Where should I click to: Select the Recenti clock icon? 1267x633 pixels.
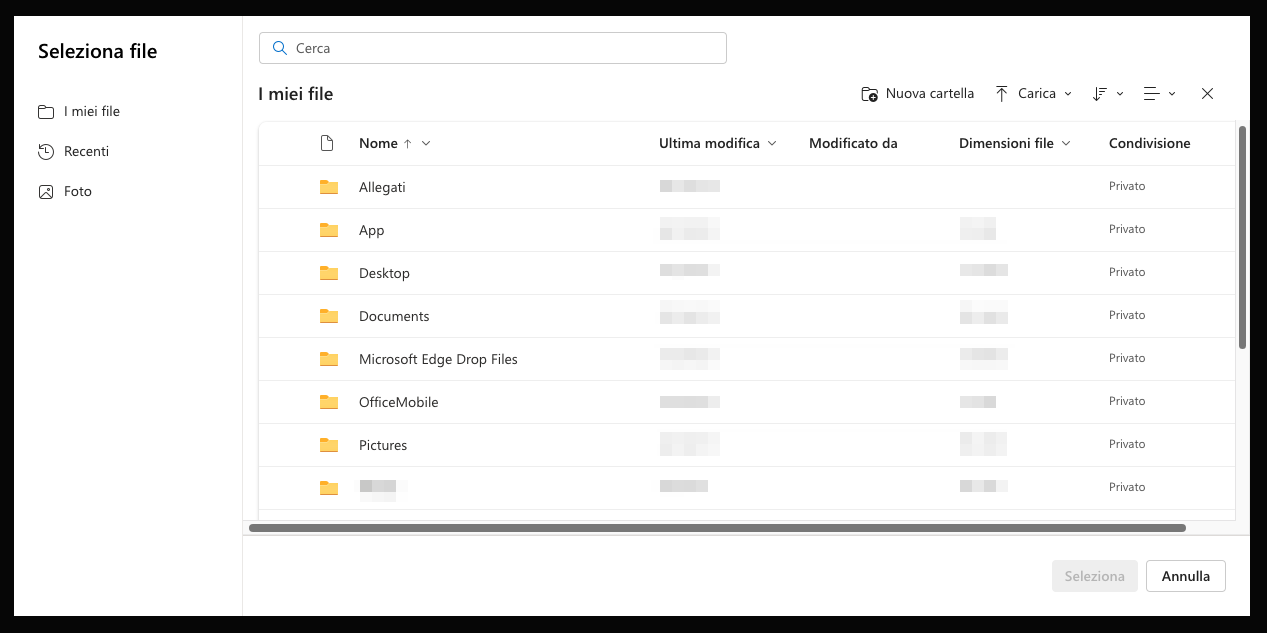pos(46,151)
